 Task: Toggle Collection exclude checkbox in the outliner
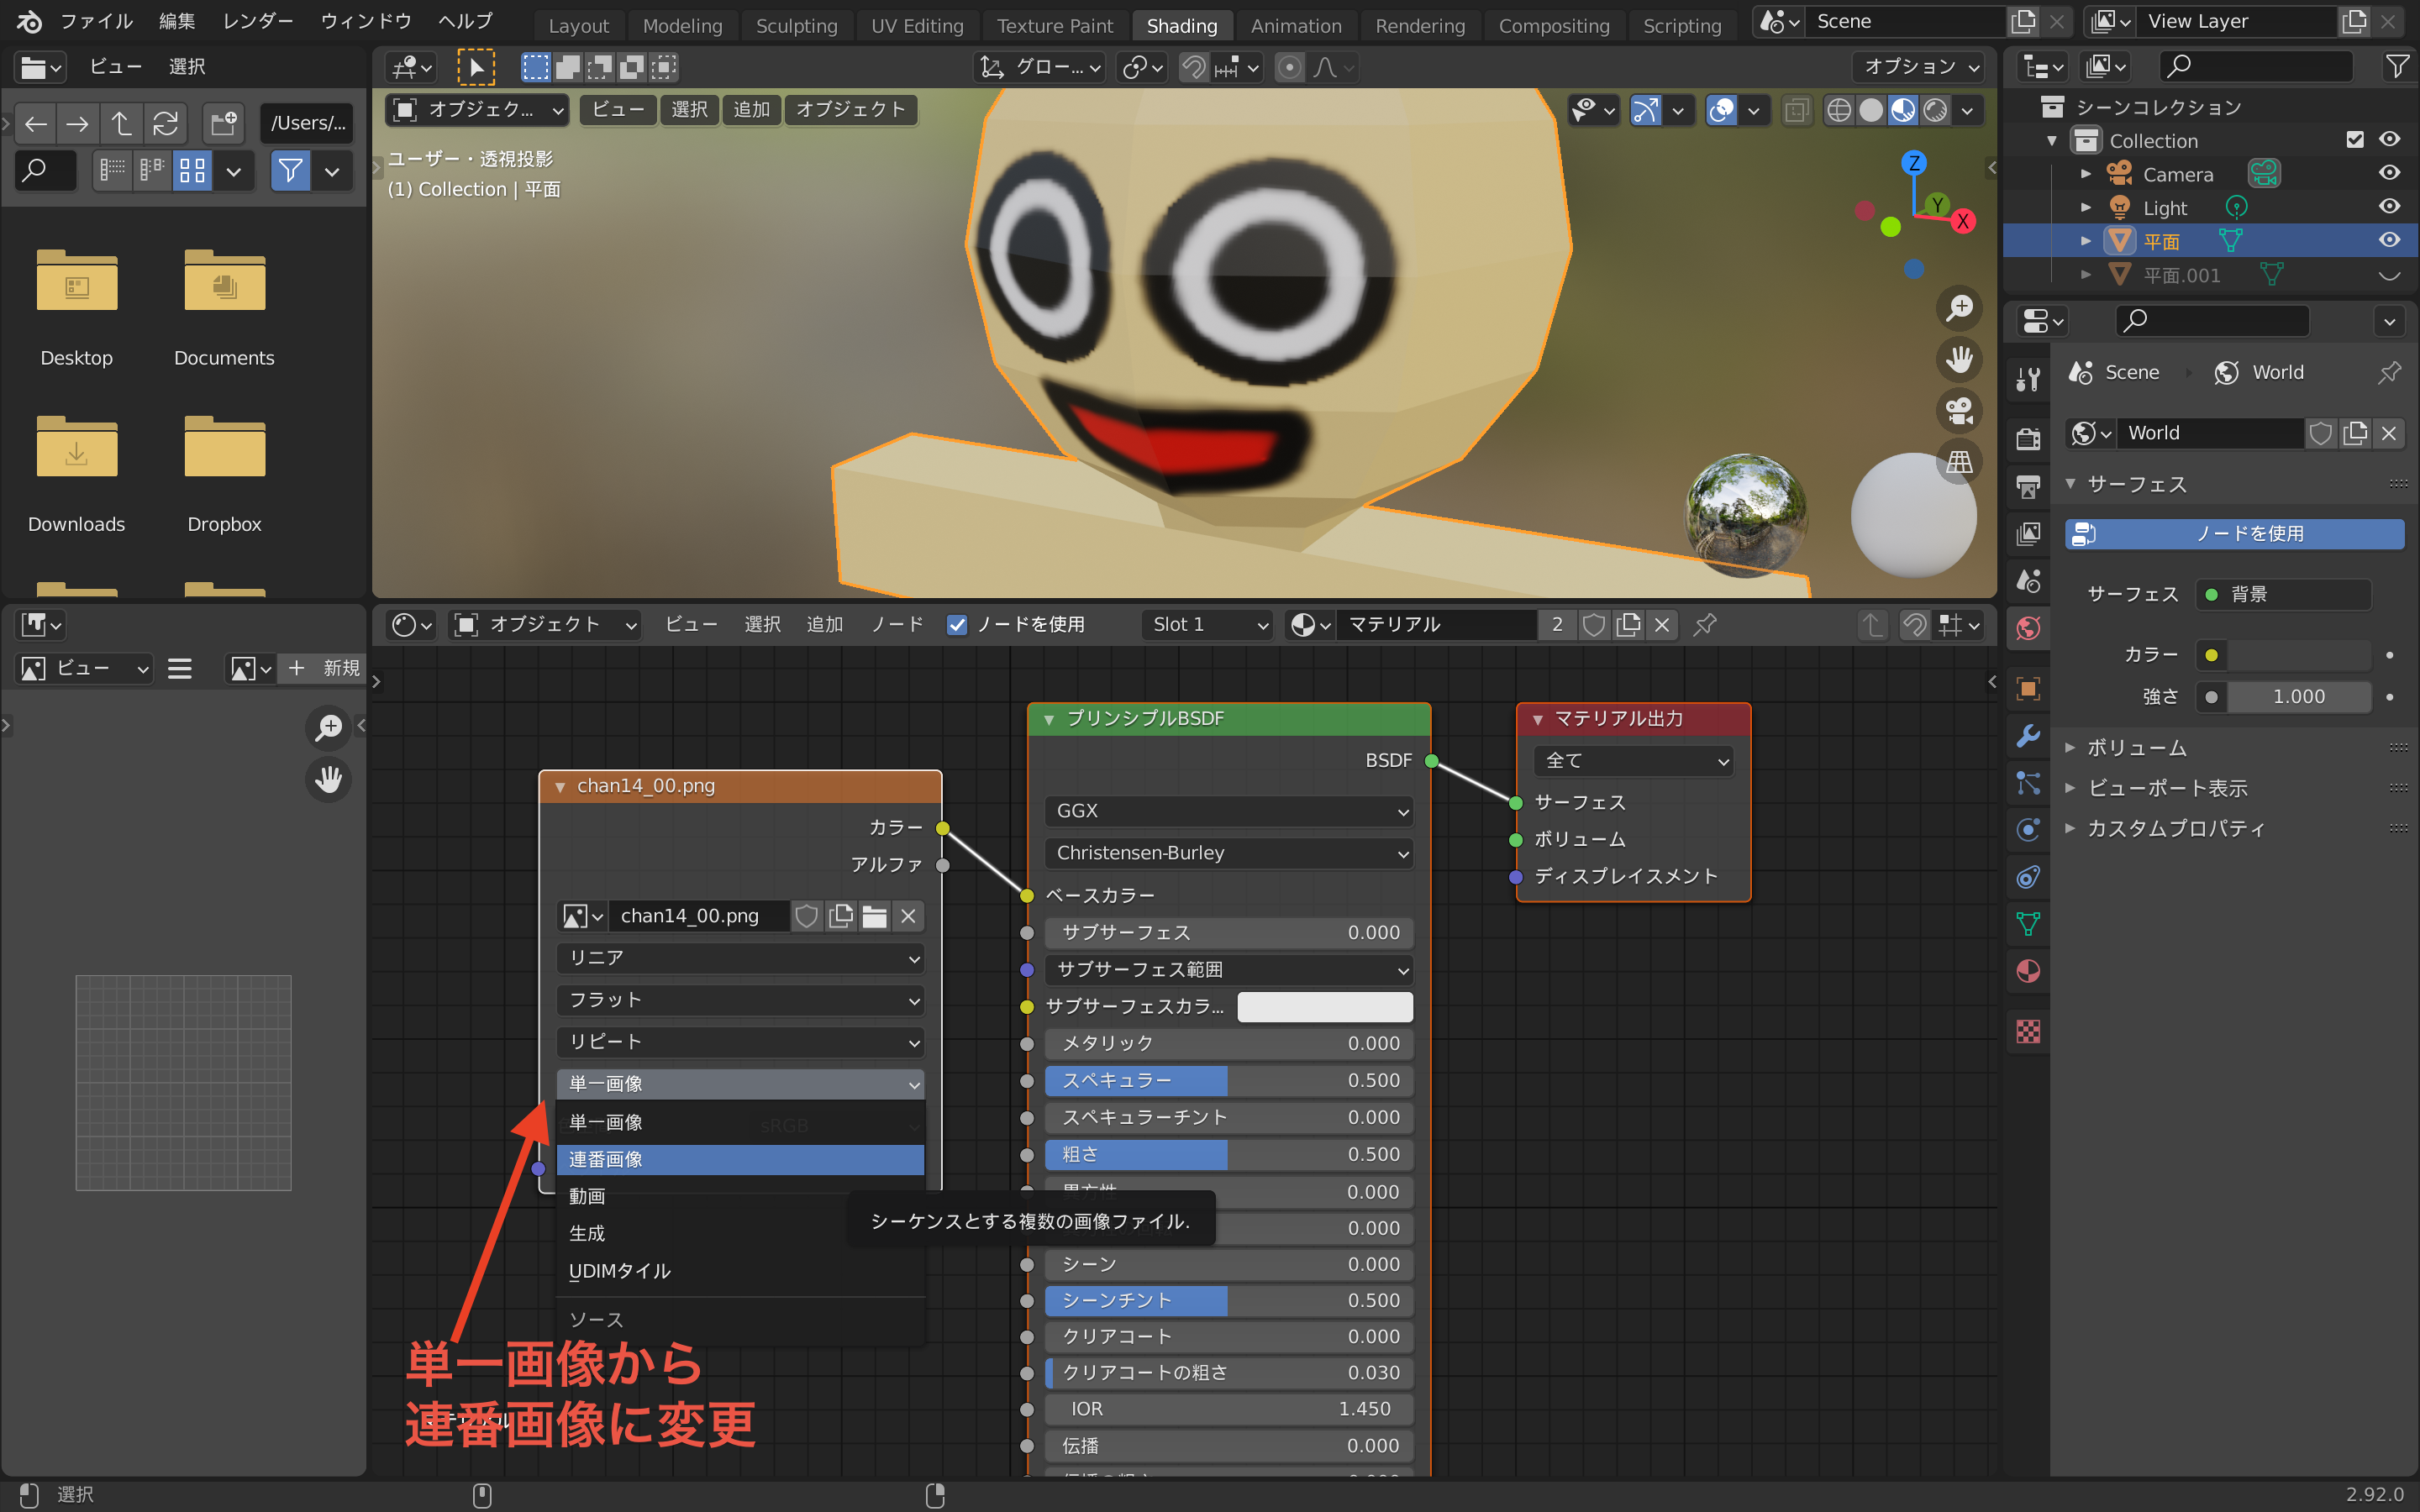click(x=2354, y=140)
